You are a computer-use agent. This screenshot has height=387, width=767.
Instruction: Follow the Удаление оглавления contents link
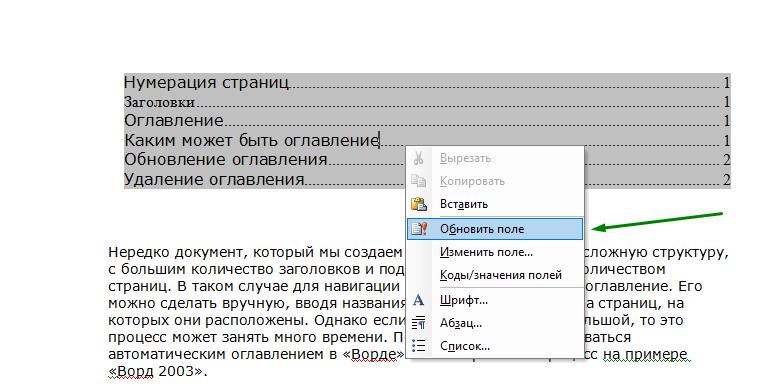coord(214,179)
